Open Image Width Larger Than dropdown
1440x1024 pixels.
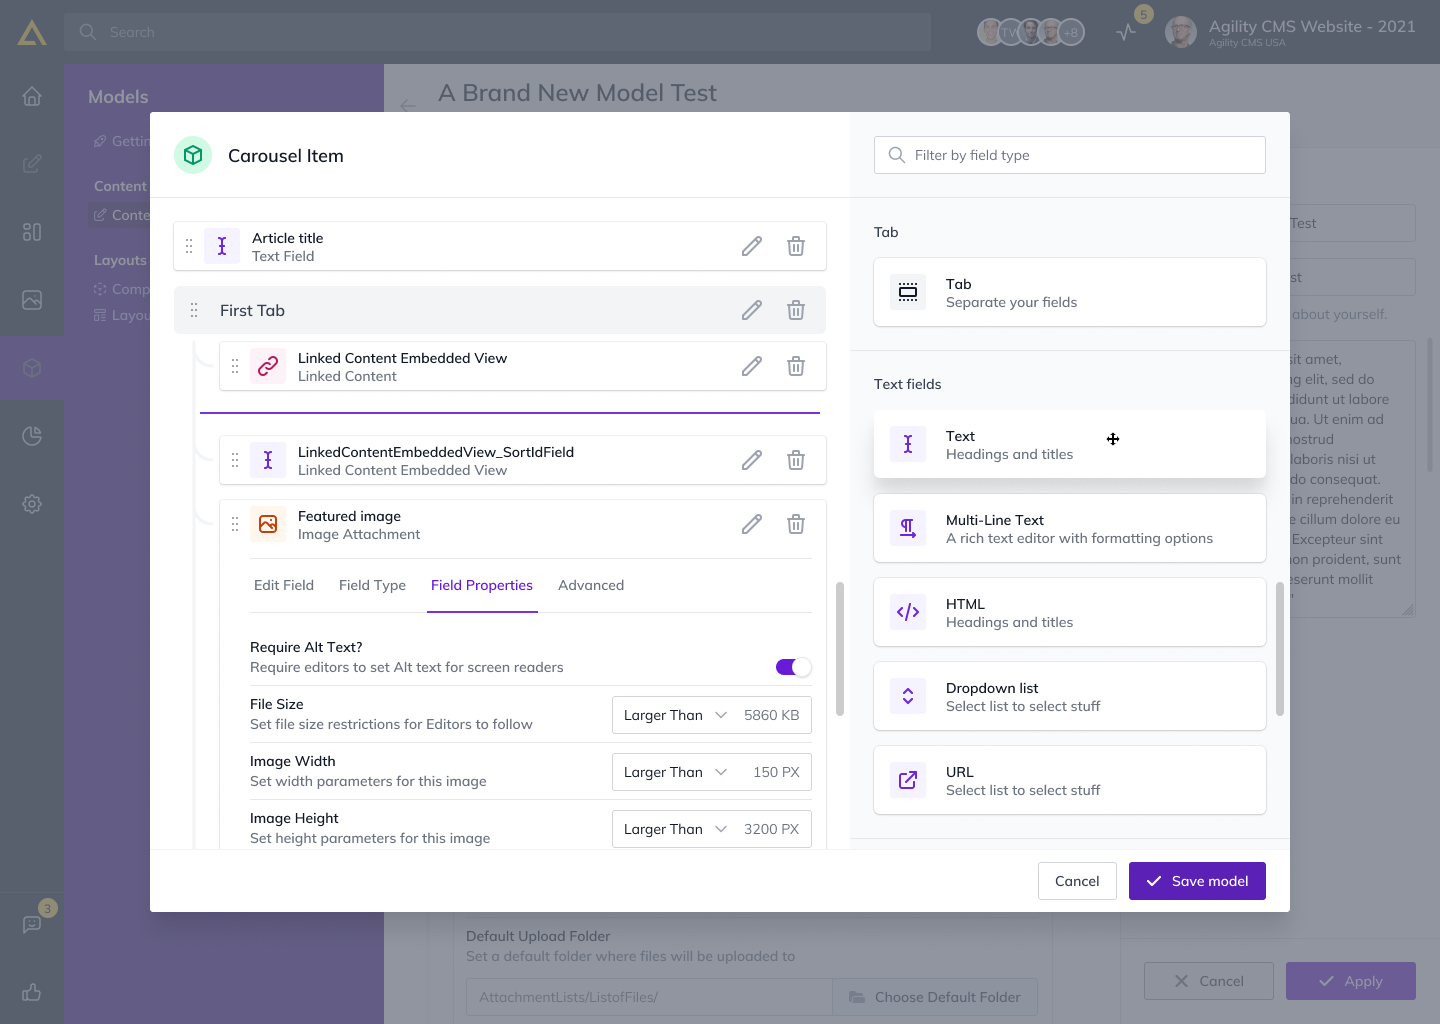674,772
